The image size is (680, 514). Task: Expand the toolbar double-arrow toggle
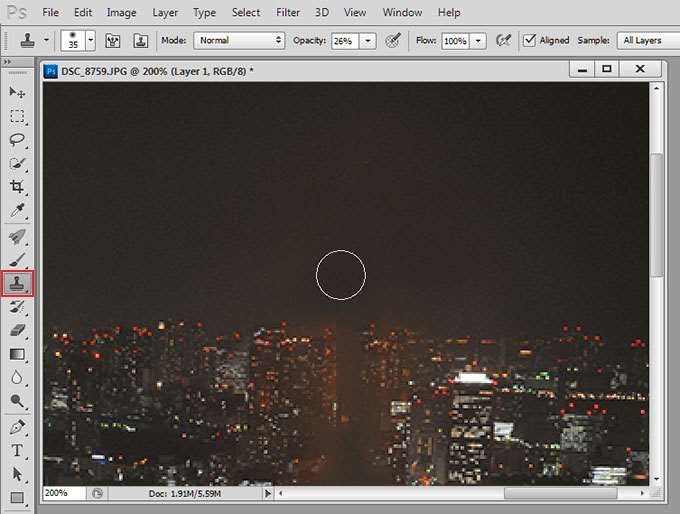click(7, 62)
